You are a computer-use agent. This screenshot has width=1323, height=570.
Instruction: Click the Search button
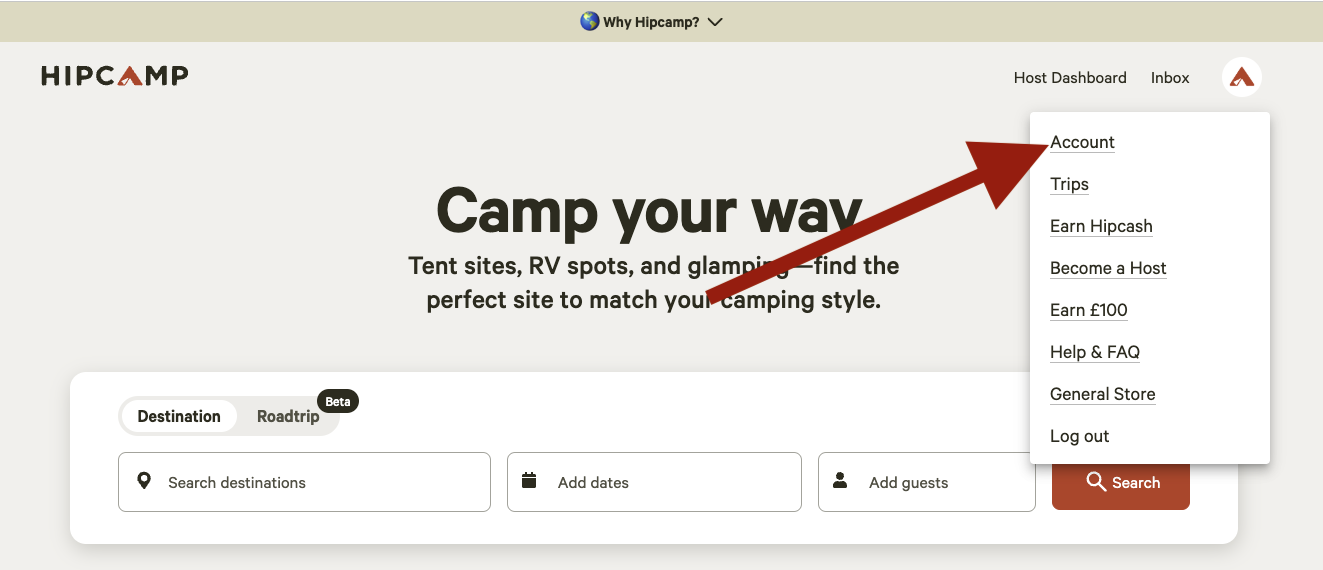point(1121,482)
